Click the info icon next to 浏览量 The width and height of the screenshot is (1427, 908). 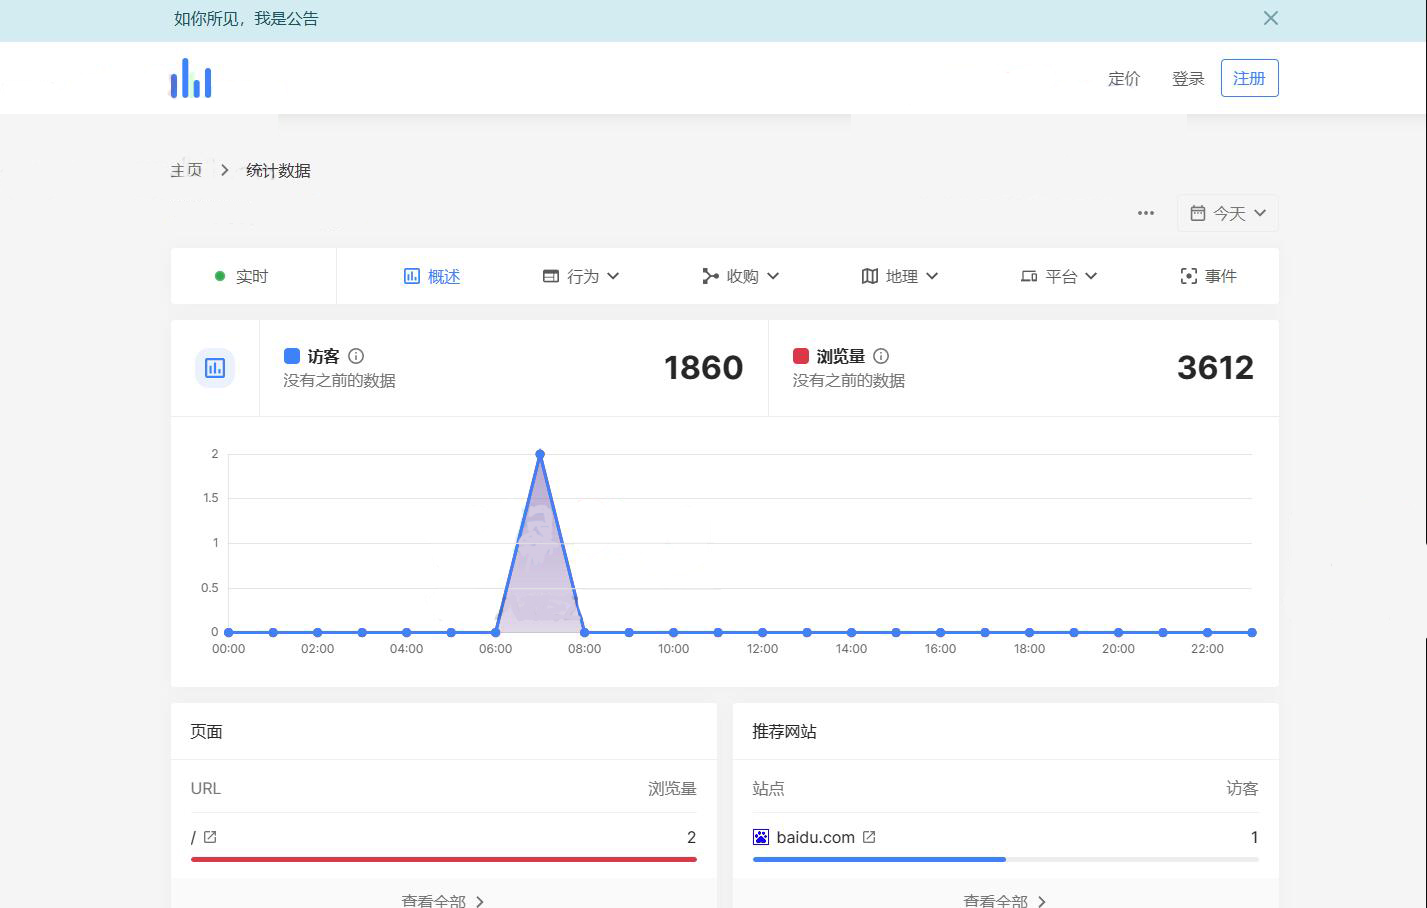[881, 356]
